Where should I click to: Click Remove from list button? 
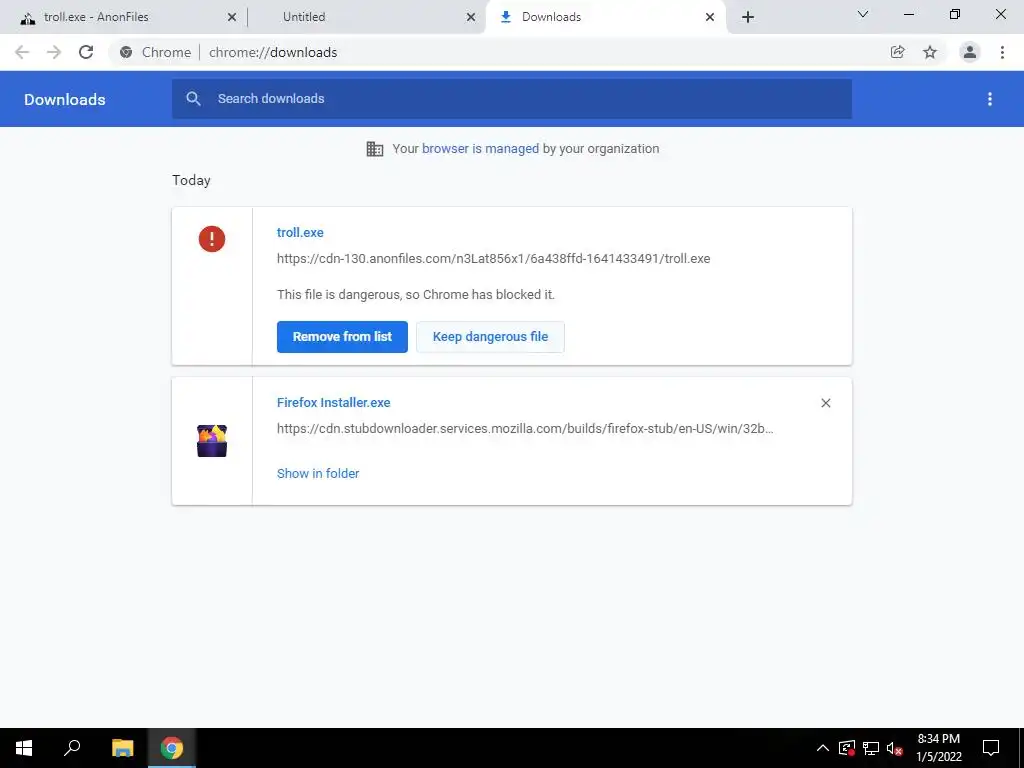(x=342, y=337)
